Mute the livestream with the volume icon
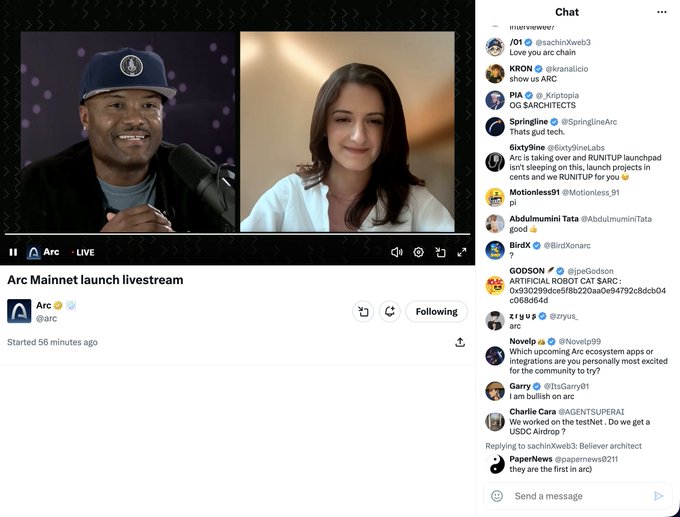 tap(396, 252)
